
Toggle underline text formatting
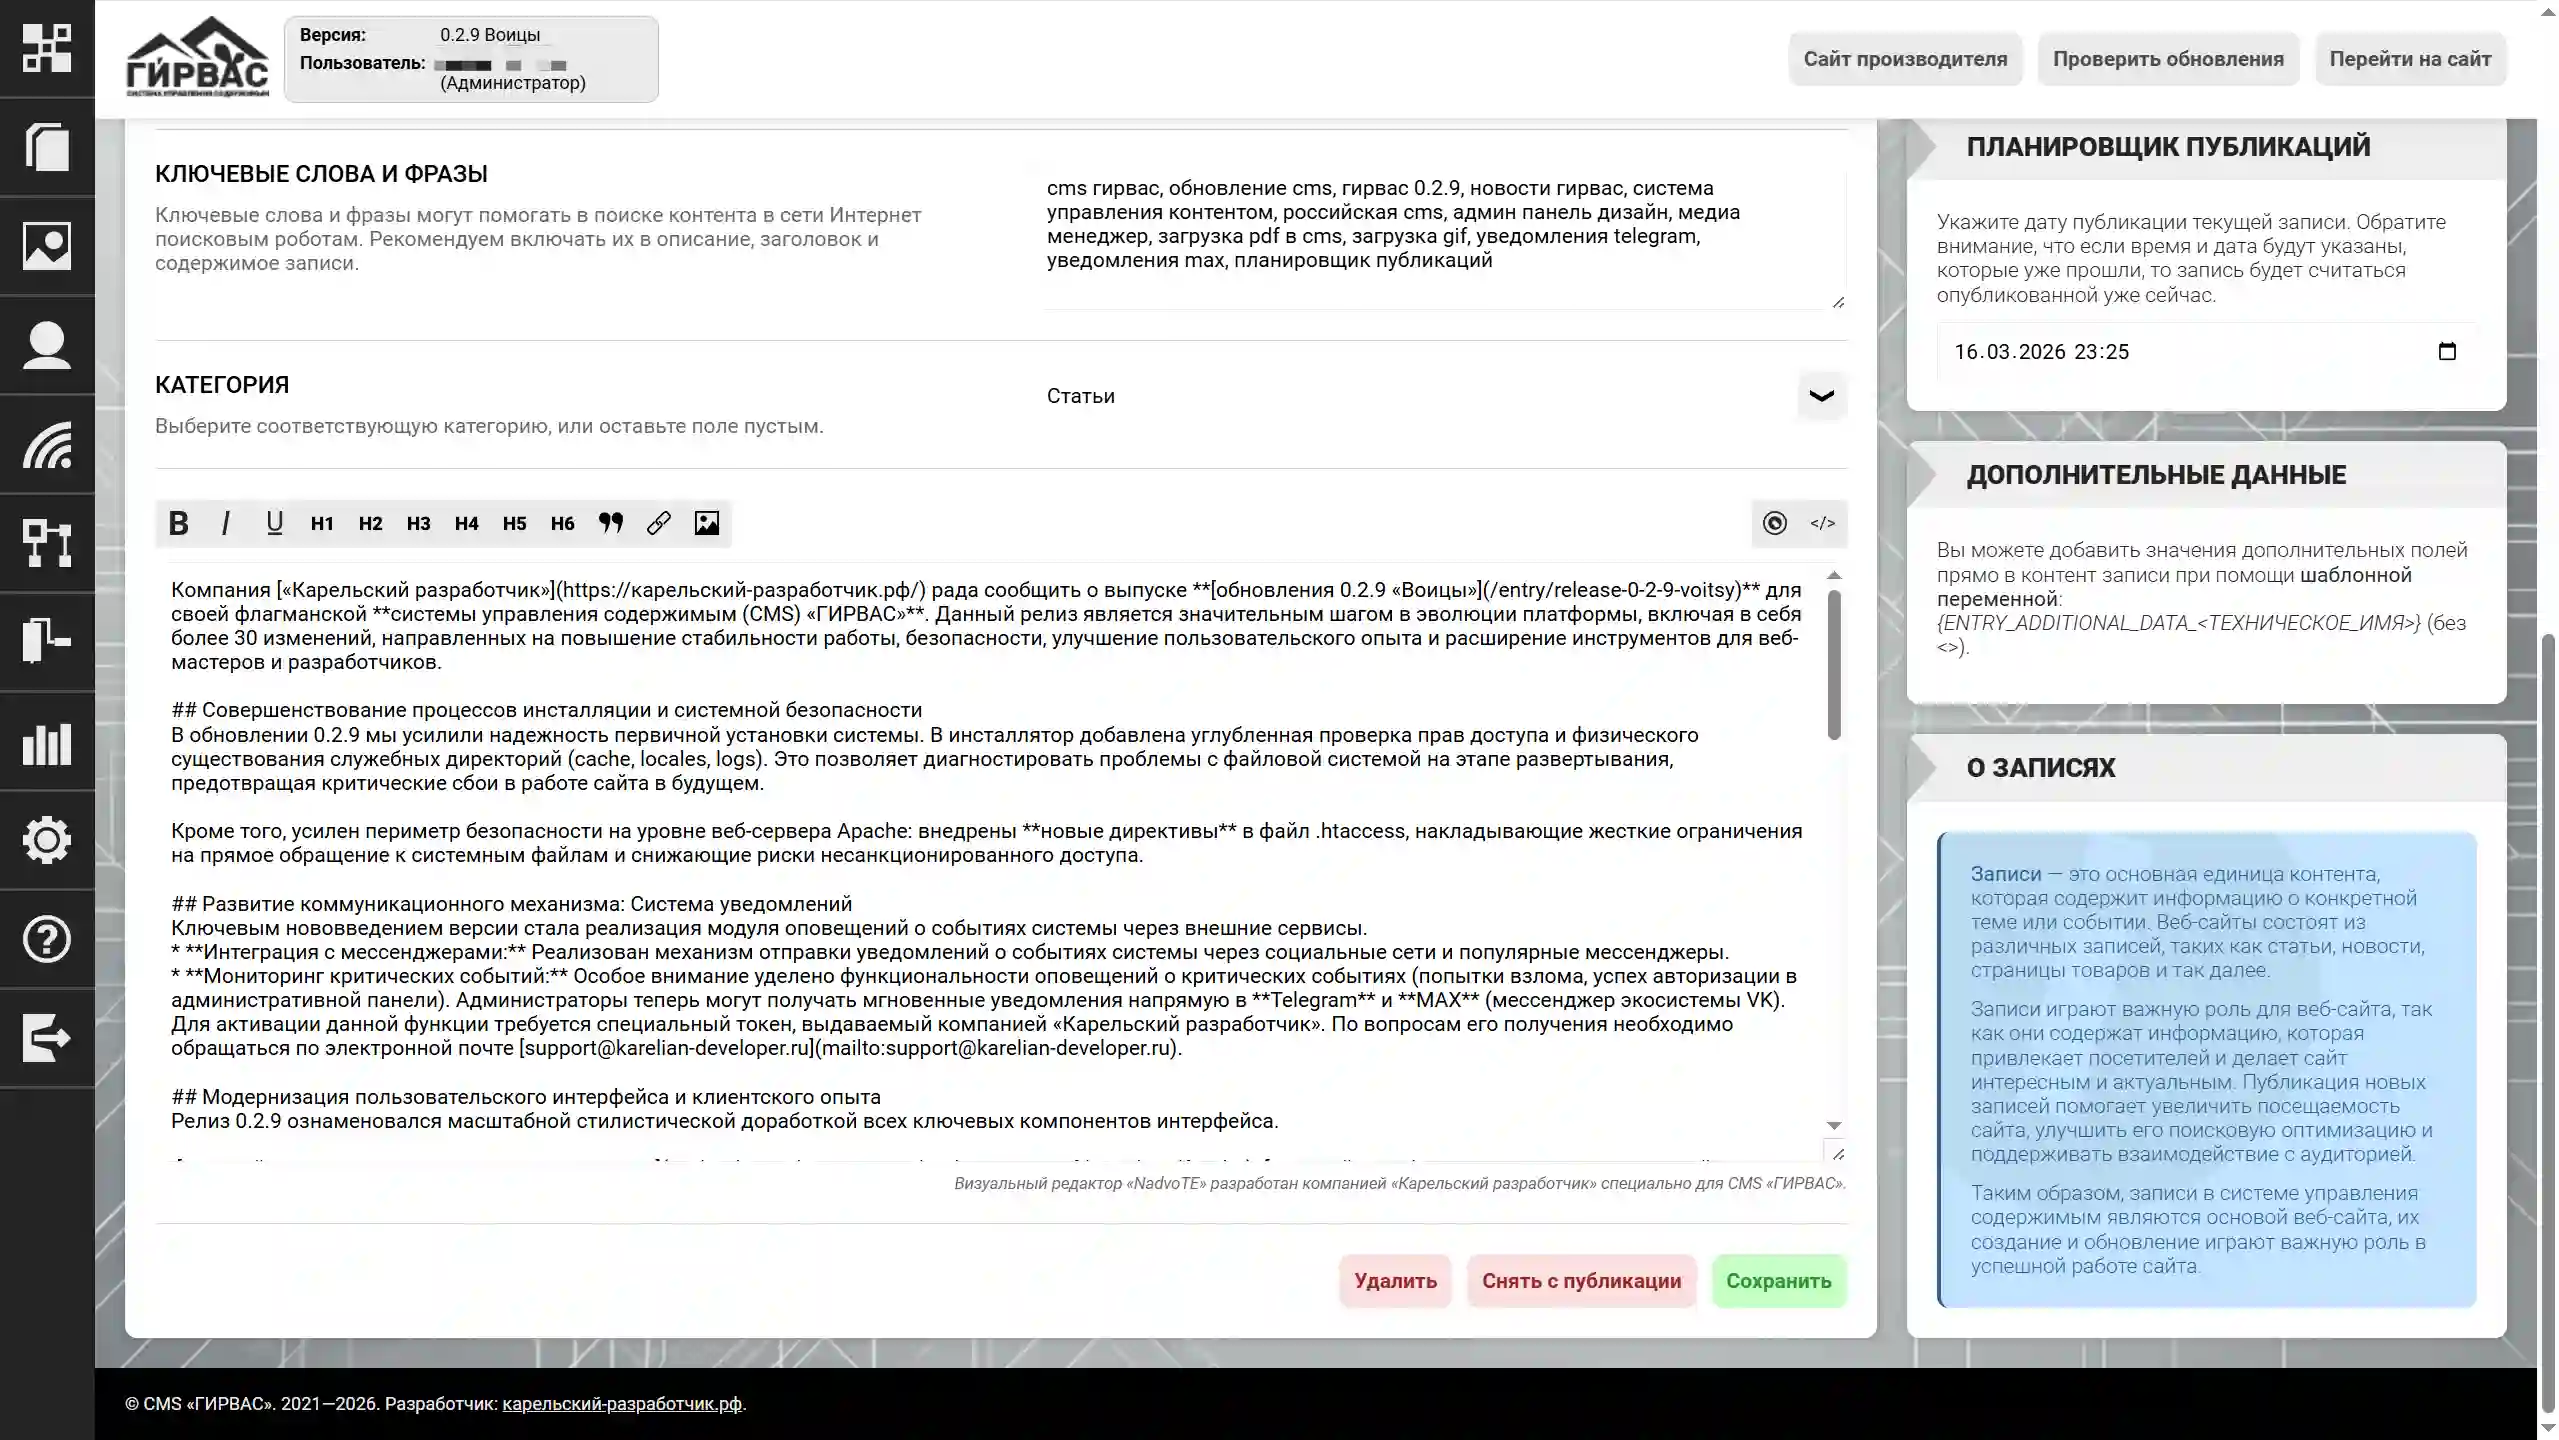tap(274, 523)
